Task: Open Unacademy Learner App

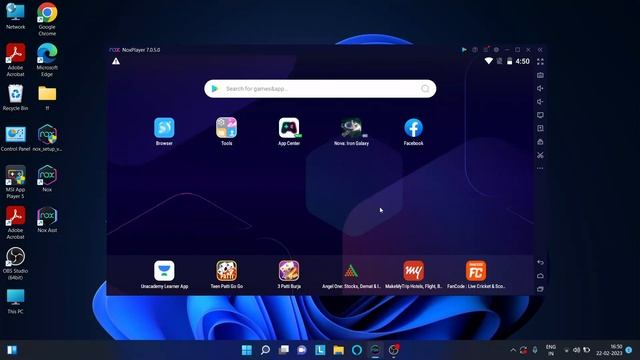Action: pyautogui.click(x=164, y=271)
